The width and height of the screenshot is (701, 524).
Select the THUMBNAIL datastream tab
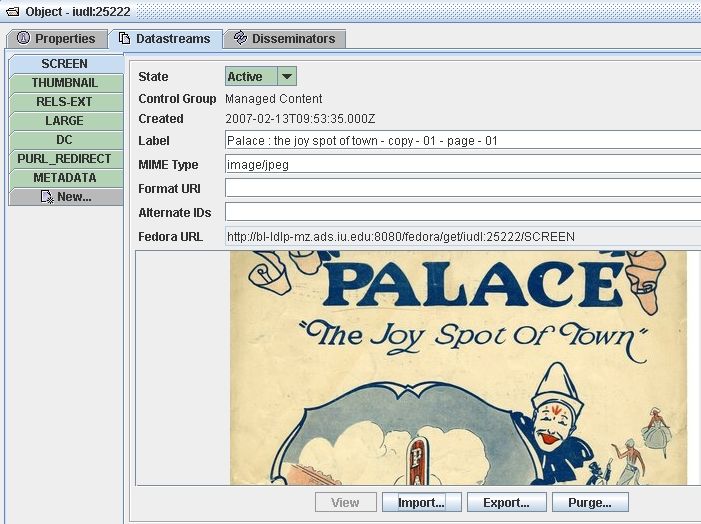pyautogui.click(x=65, y=83)
